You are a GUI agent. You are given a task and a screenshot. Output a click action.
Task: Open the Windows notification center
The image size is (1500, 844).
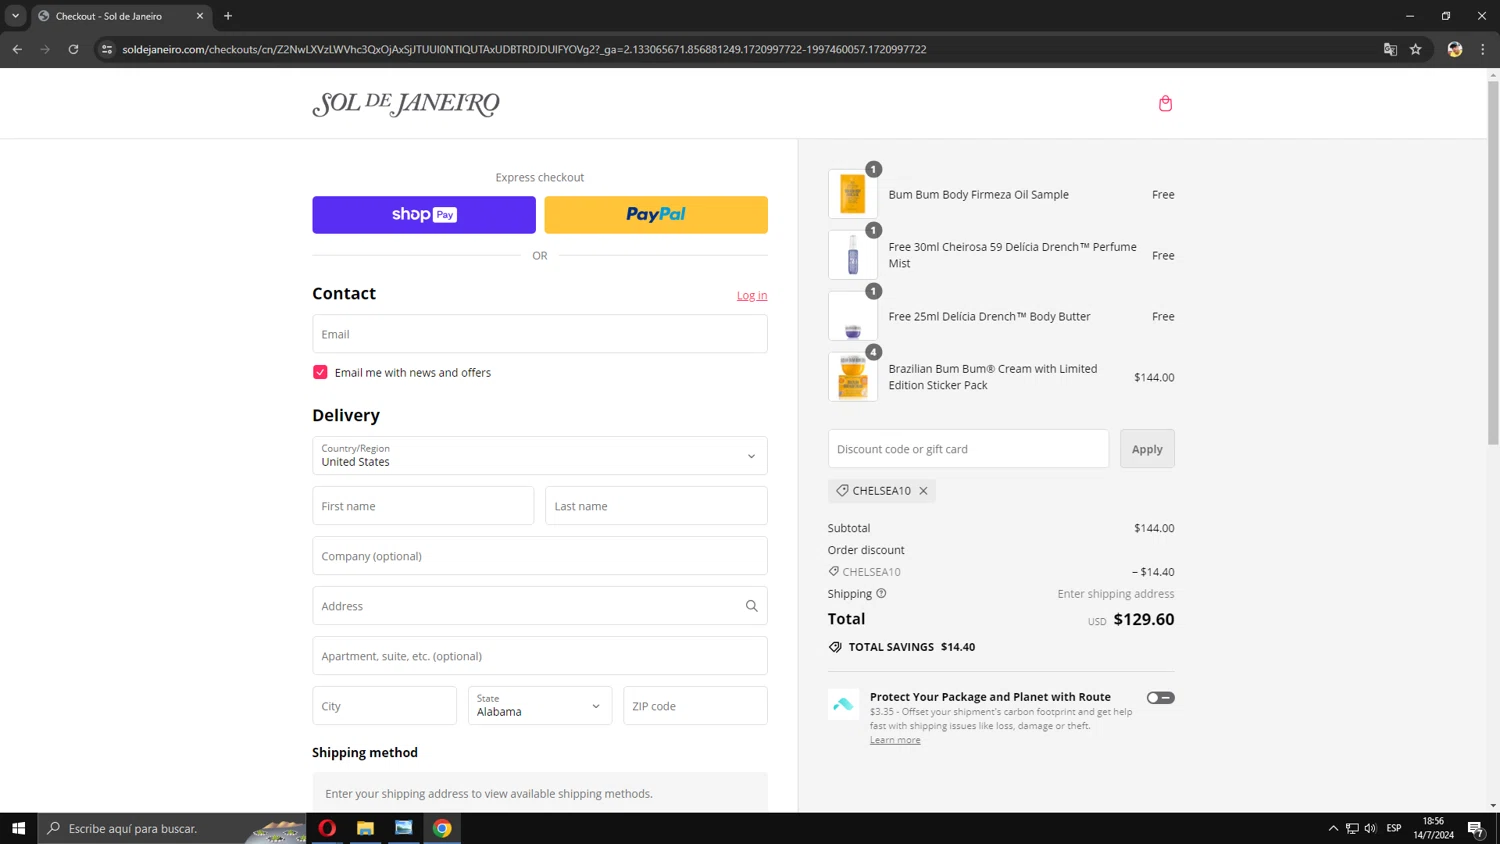[1475, 828]
